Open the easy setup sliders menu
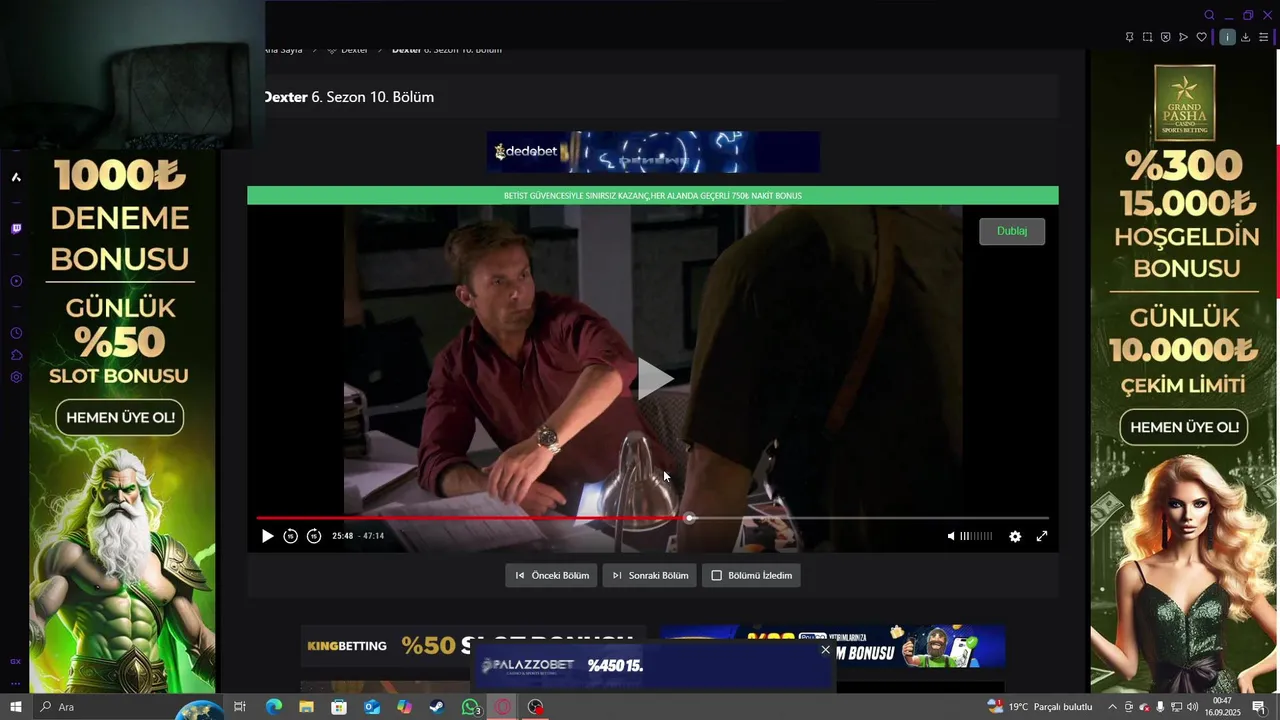 [1263, 37]
